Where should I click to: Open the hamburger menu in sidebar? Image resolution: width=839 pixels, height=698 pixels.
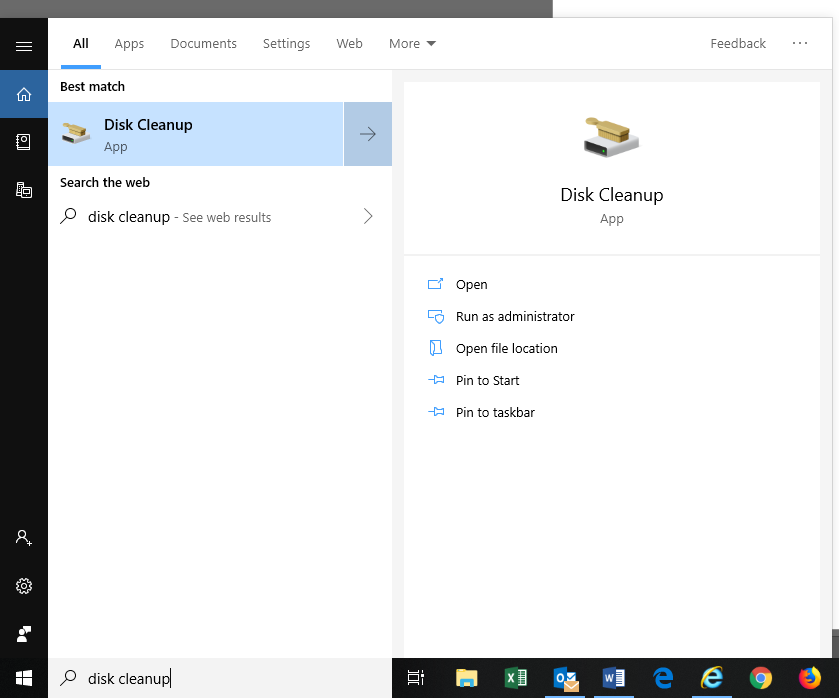point(24,46)
